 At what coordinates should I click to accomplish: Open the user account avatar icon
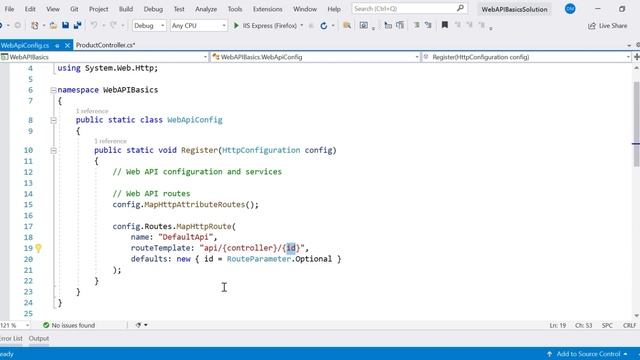(570, 9)
